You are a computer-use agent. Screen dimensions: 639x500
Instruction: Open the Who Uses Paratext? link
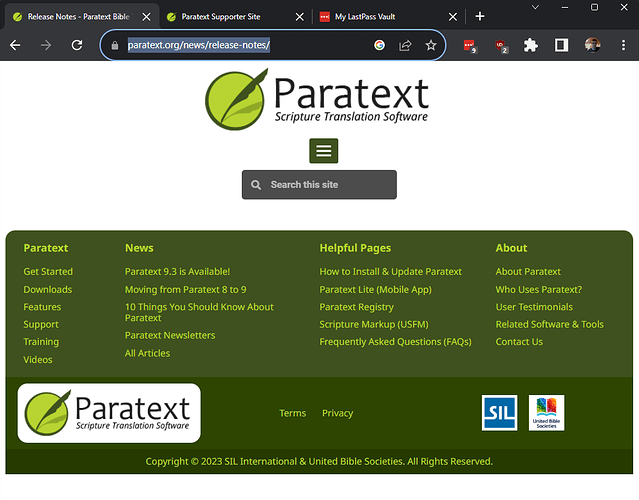(x=539, y=290)
